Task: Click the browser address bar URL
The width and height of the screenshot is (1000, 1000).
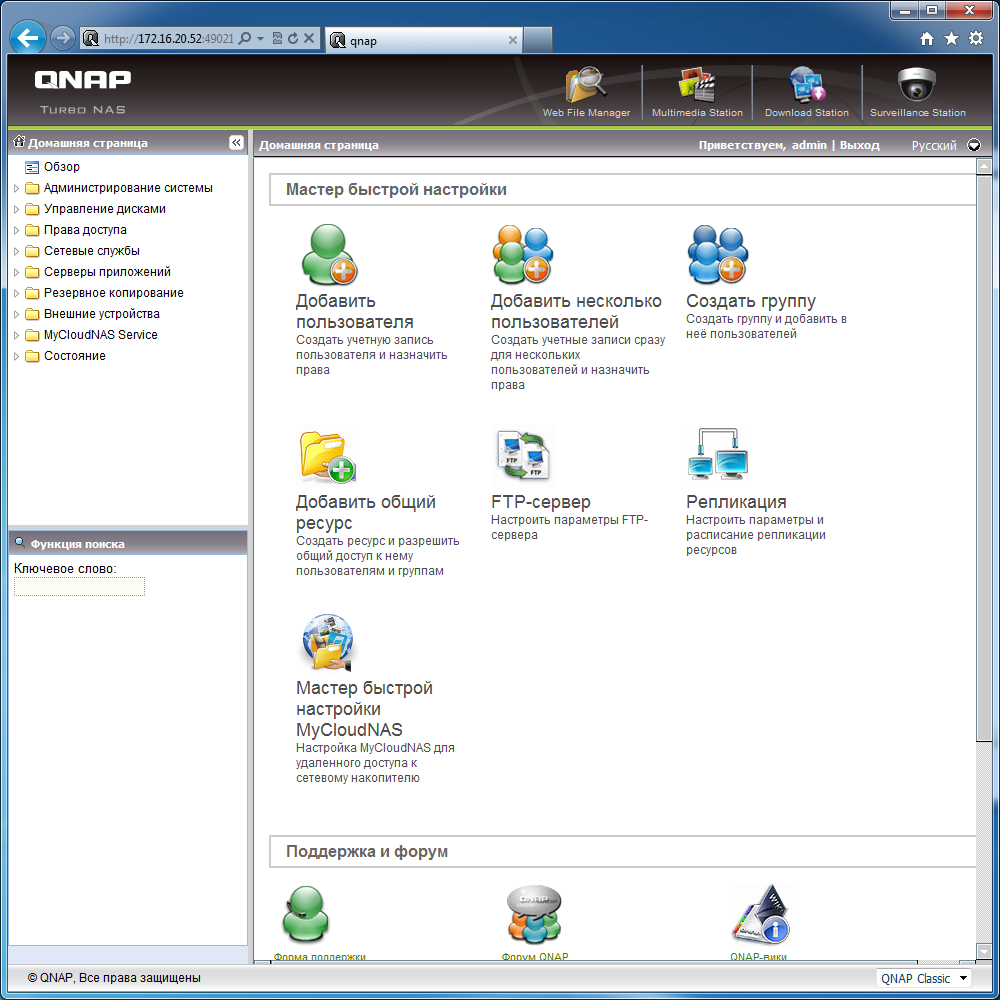Action: (x=168, y=39)
